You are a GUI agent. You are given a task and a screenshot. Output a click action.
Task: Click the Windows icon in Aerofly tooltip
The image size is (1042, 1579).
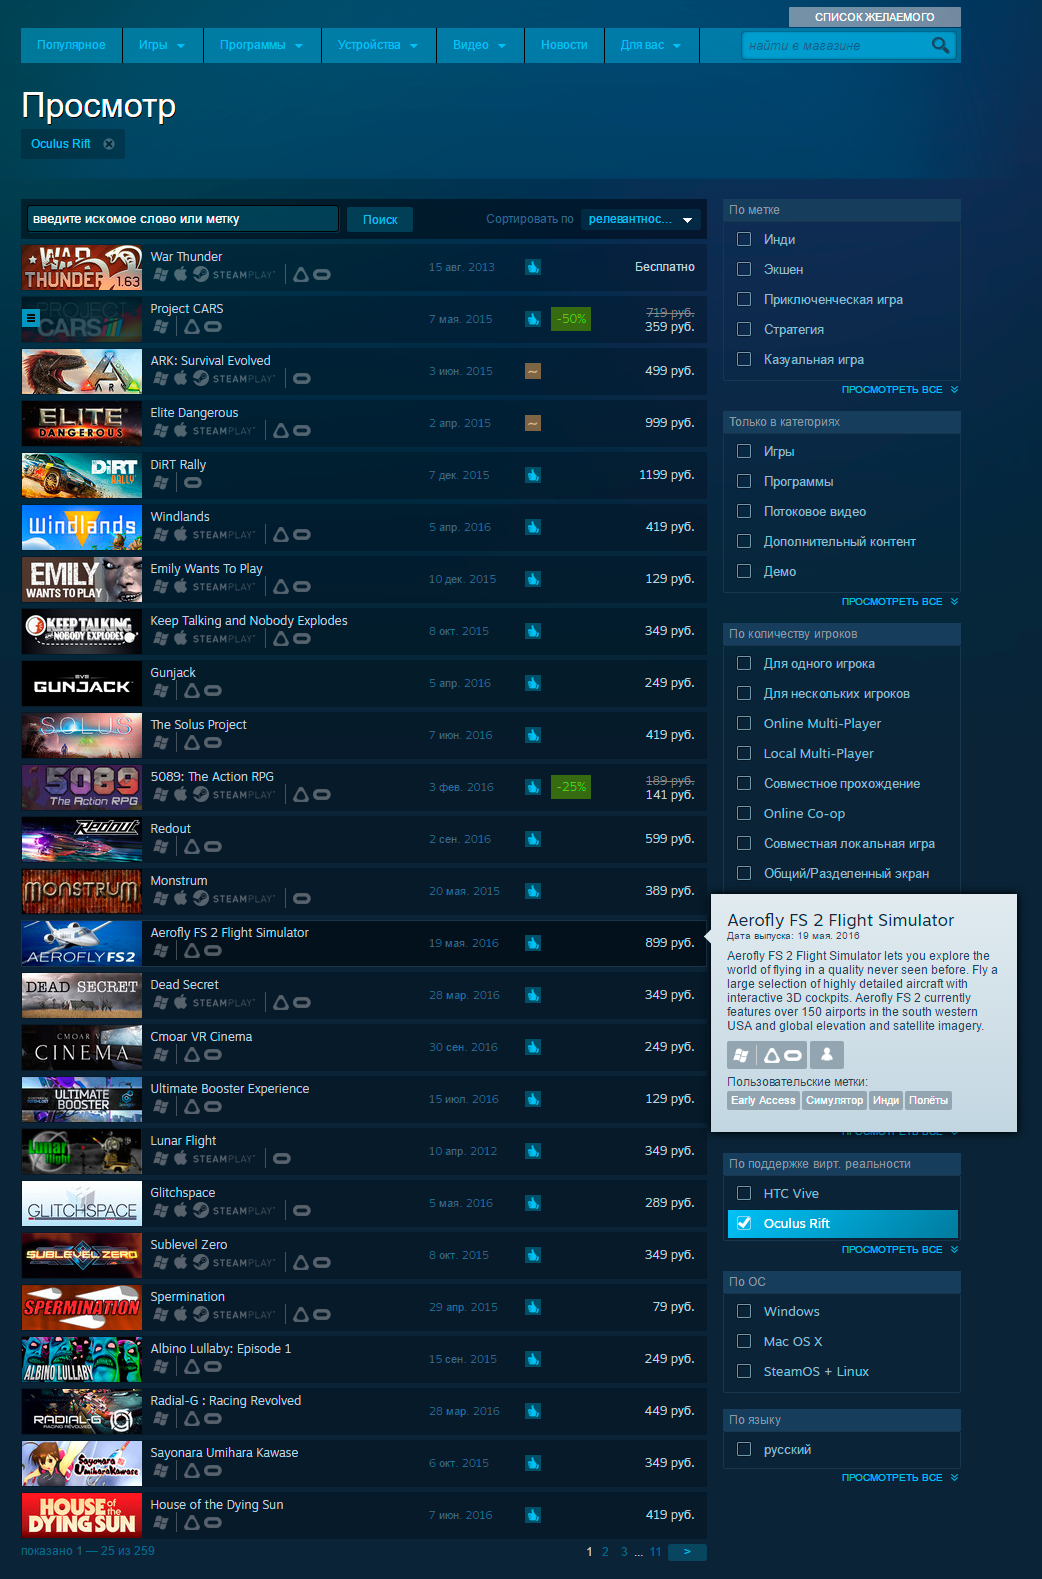pos(741,1055)
